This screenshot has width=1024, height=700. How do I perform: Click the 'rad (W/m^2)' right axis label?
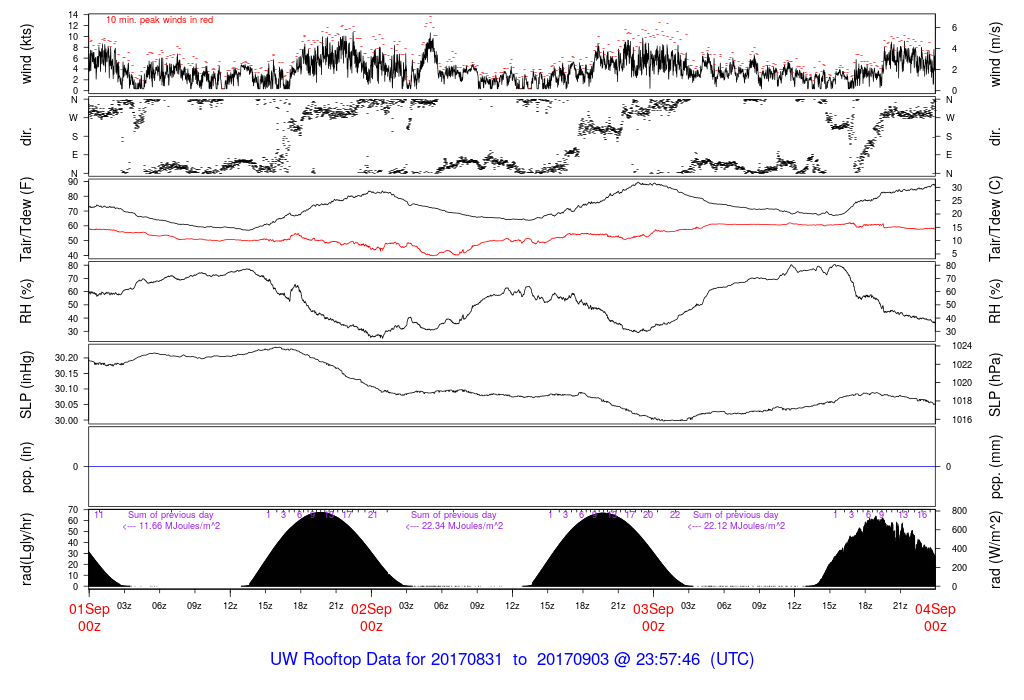pos(995,548)
